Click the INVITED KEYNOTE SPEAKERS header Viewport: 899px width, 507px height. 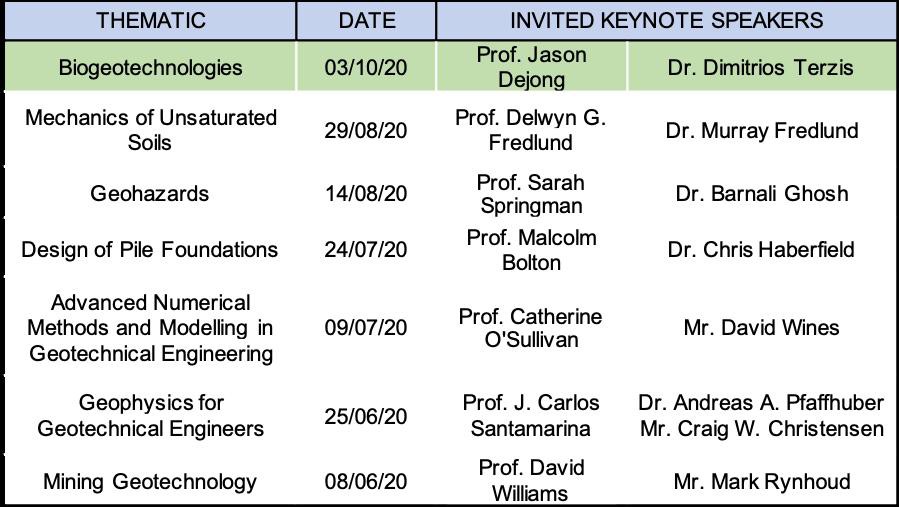(x=666, y=20)
